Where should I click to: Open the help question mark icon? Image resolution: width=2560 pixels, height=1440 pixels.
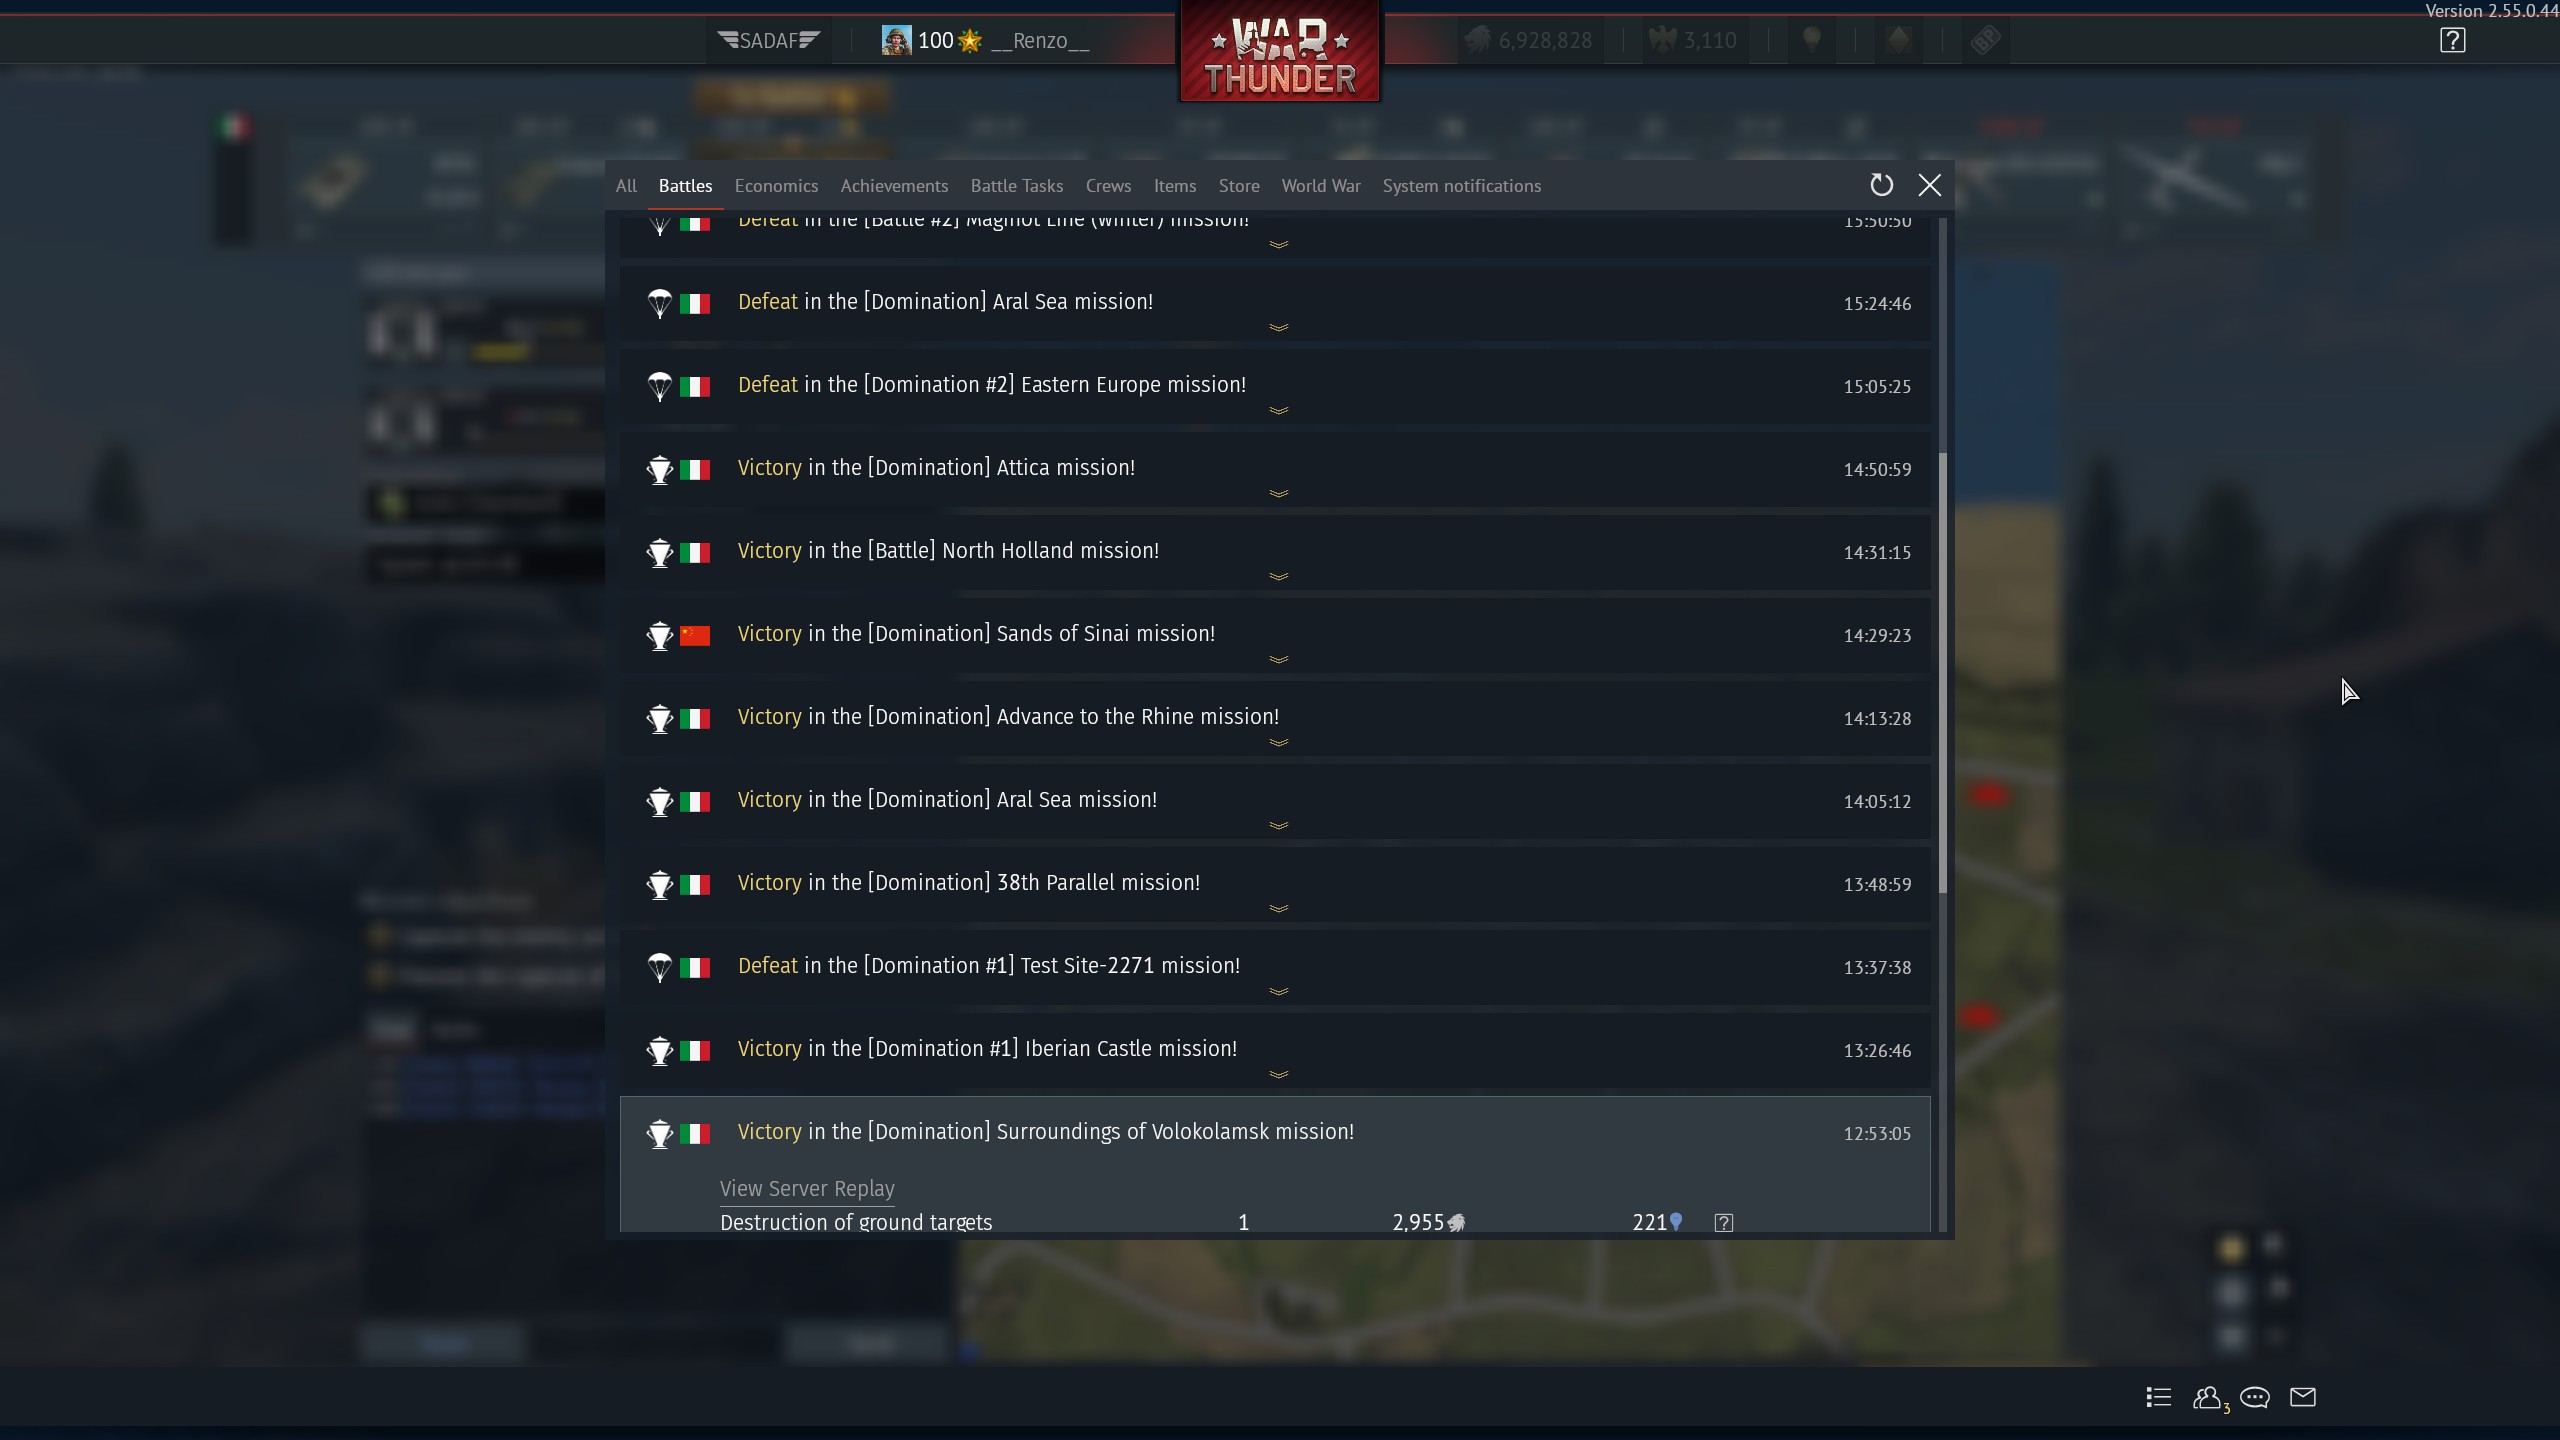click(2452, 41)
